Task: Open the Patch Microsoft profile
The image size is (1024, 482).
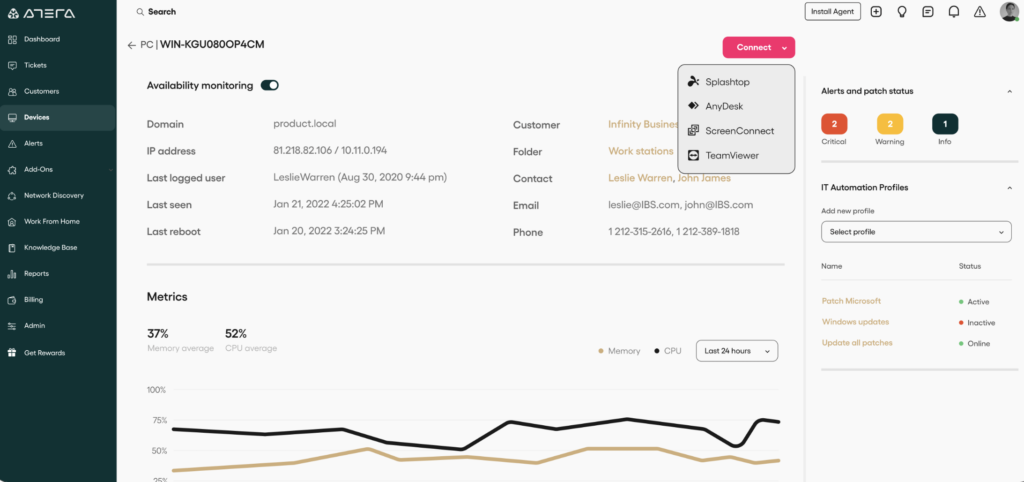Action: 851,300
